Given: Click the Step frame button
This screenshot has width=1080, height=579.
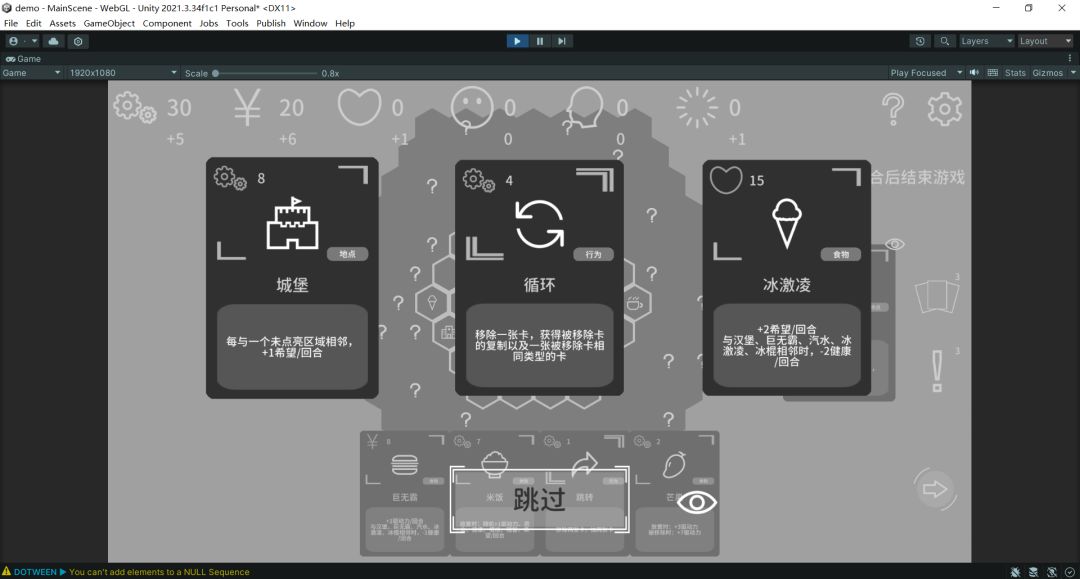Looking at the screenshot, I should click(x=562, y=41).
